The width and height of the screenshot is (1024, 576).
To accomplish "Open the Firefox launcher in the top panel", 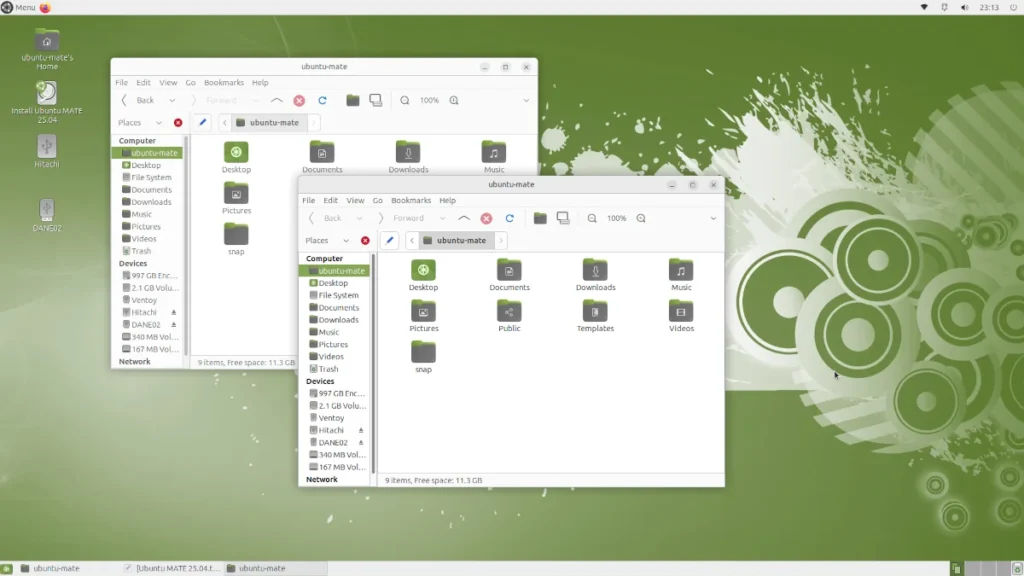I will (x=45, y=7).
